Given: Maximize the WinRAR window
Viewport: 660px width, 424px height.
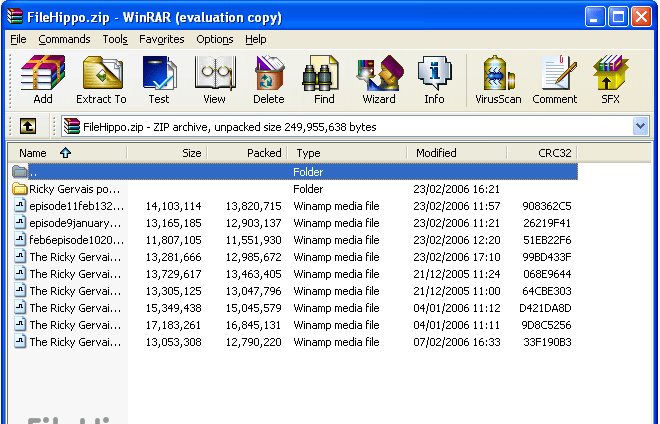Looking at the screenshot, I should pos(618,17).
